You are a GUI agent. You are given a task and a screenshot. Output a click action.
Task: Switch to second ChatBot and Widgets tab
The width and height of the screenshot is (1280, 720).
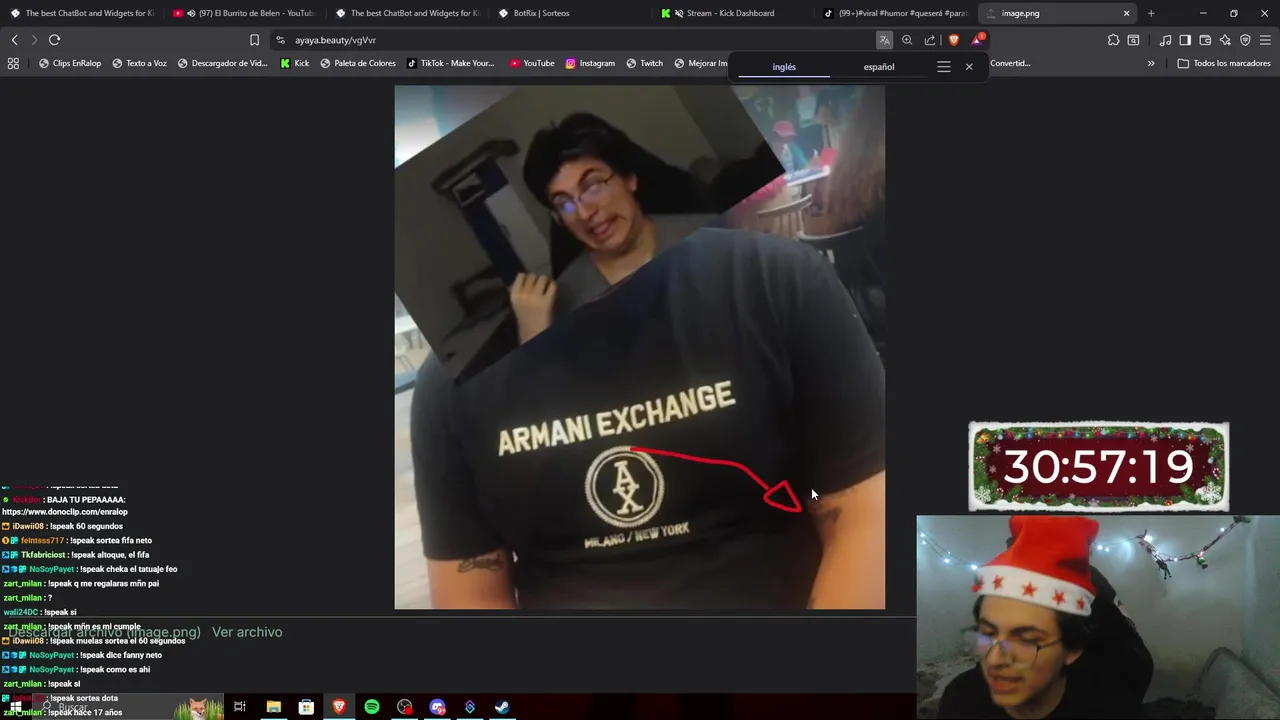click(x=406, y=13)
